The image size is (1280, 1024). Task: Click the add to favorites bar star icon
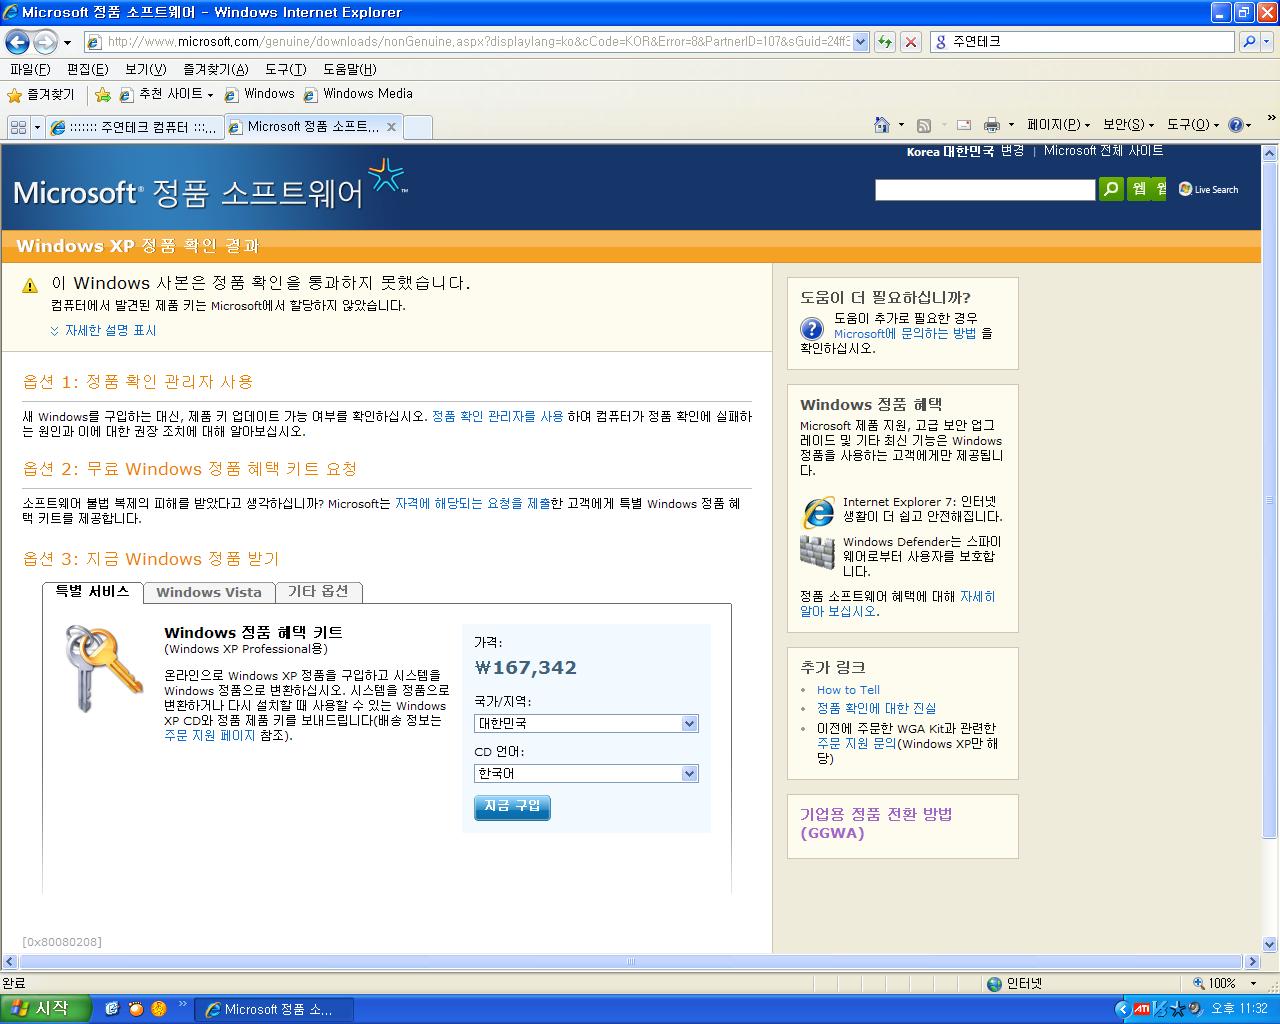coord(102,95)
